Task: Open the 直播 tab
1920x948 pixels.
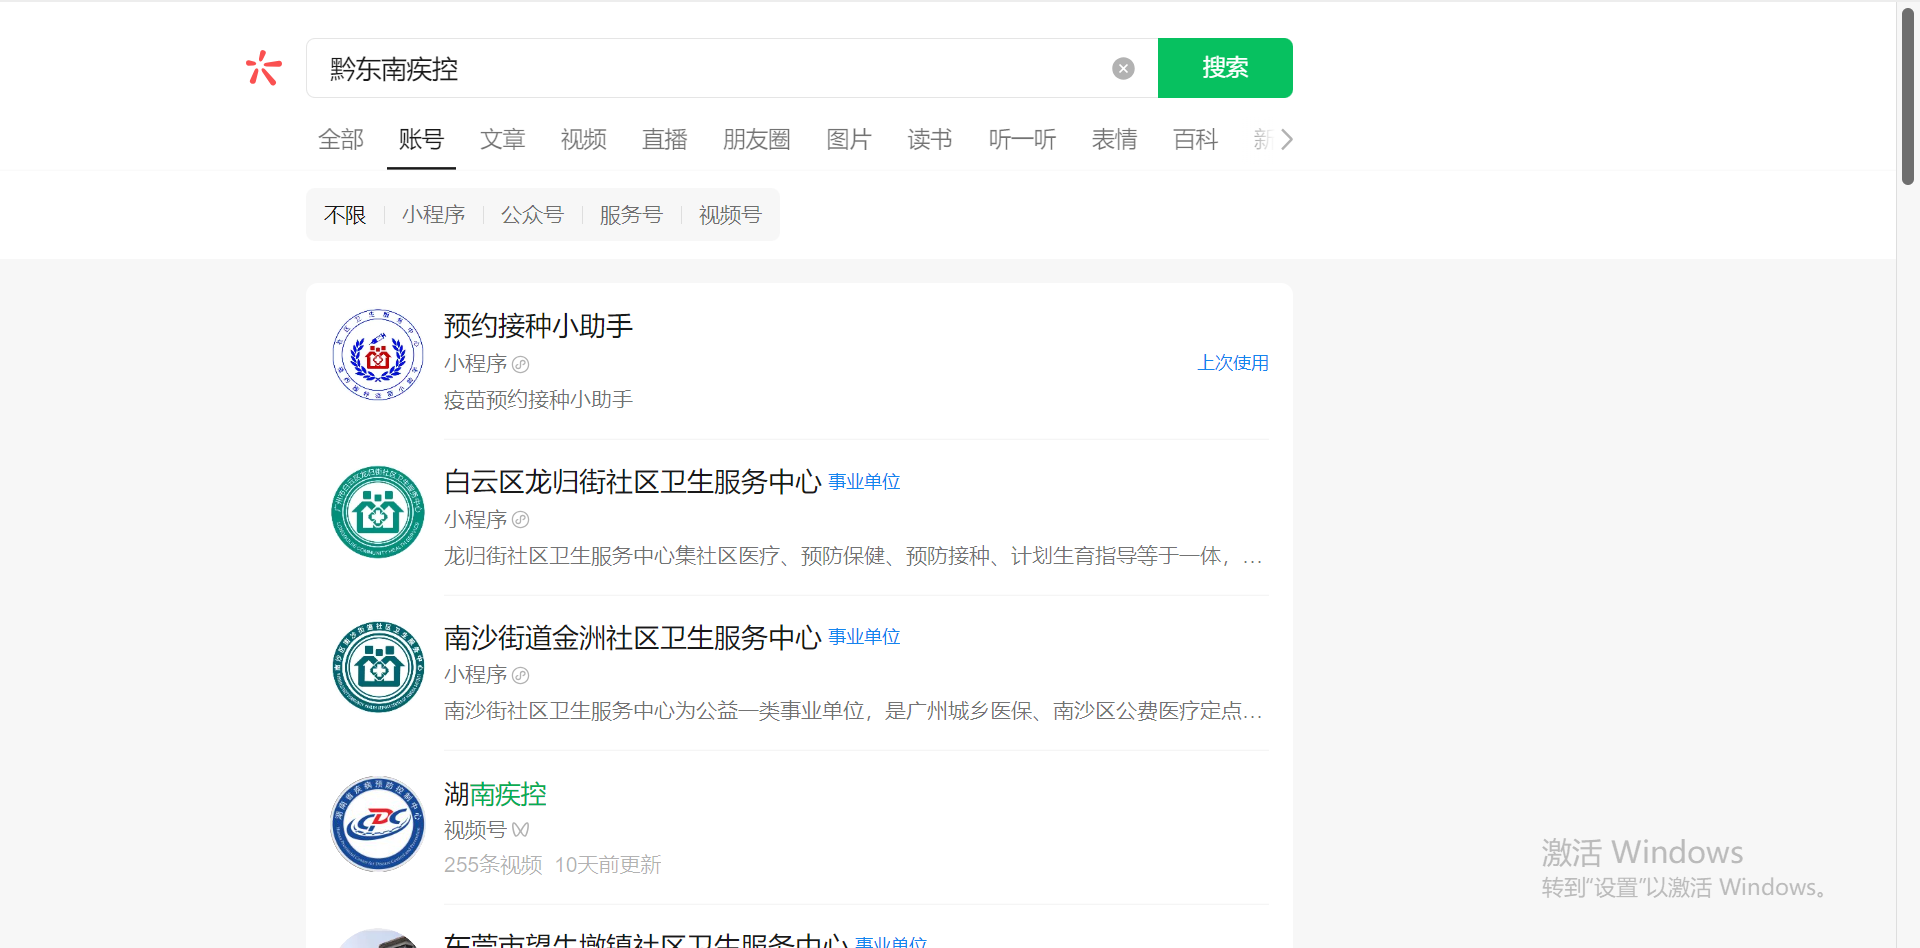Action: 665,139
